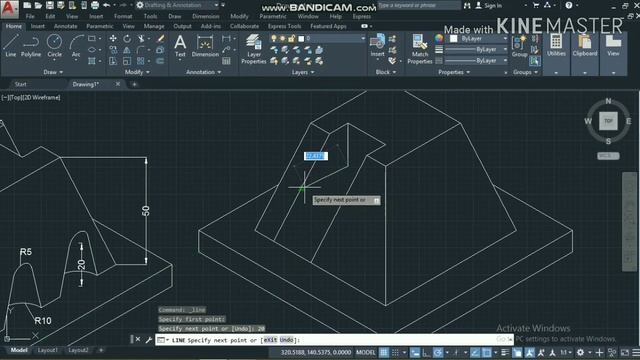This screenshot has height=360, width=640.
Task: Open the Express Tools ribbon tab
Action: point(284,26)
